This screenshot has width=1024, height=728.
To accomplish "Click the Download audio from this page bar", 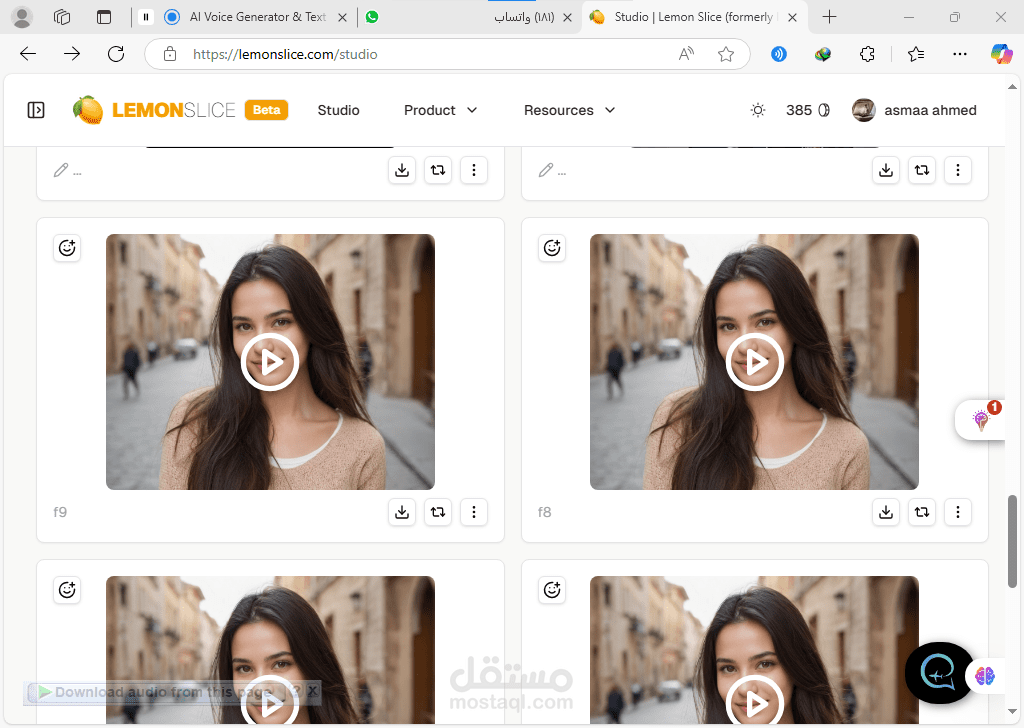I will tap(163, 692).
